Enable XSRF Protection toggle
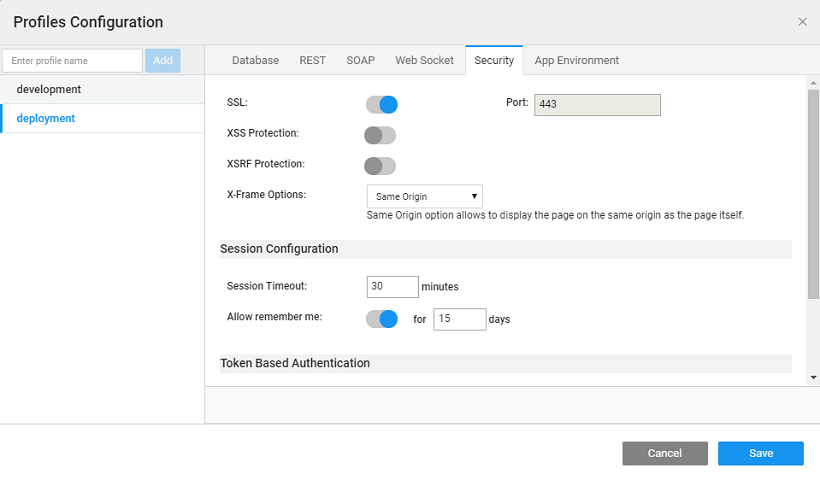The image size is (820, 480). pos(380,166)
